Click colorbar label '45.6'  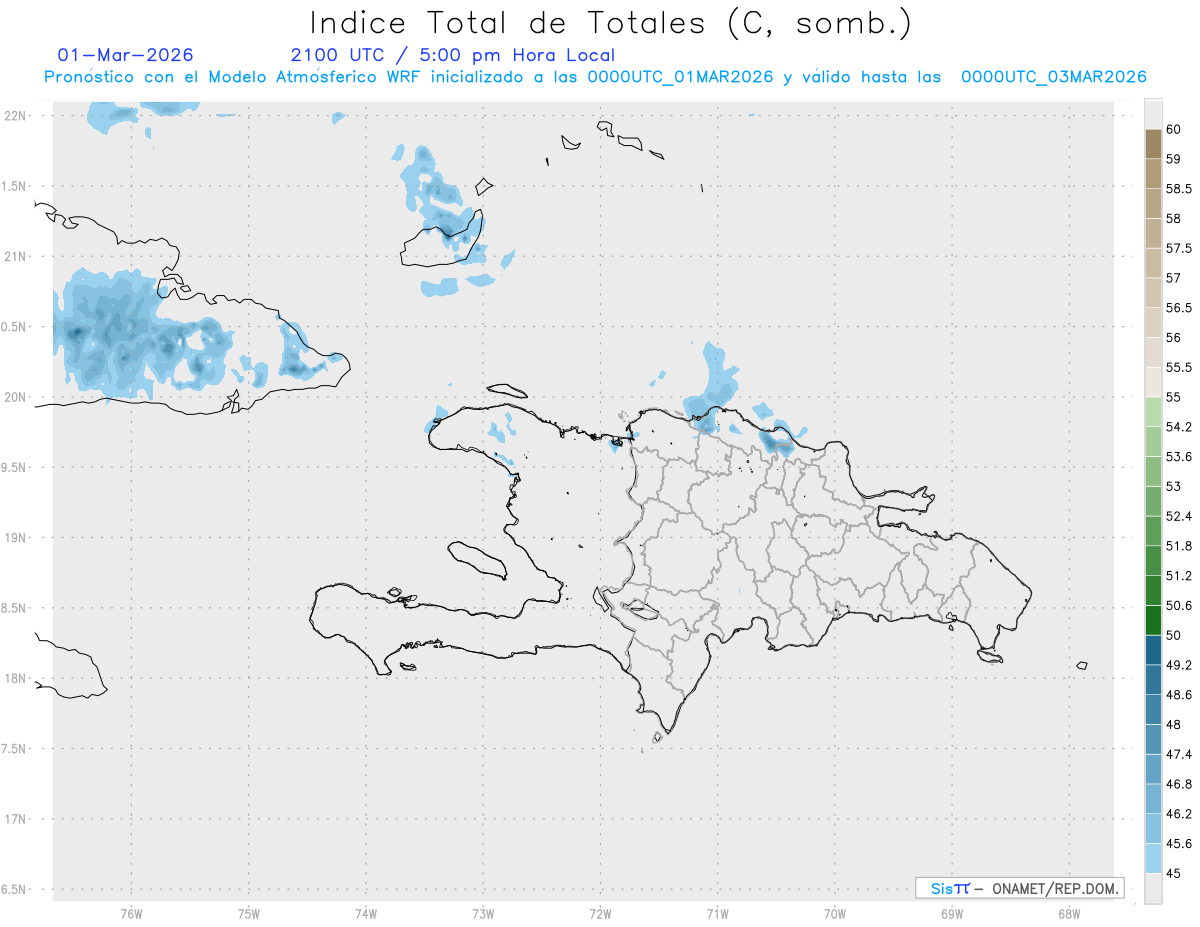pos(1178,843)
